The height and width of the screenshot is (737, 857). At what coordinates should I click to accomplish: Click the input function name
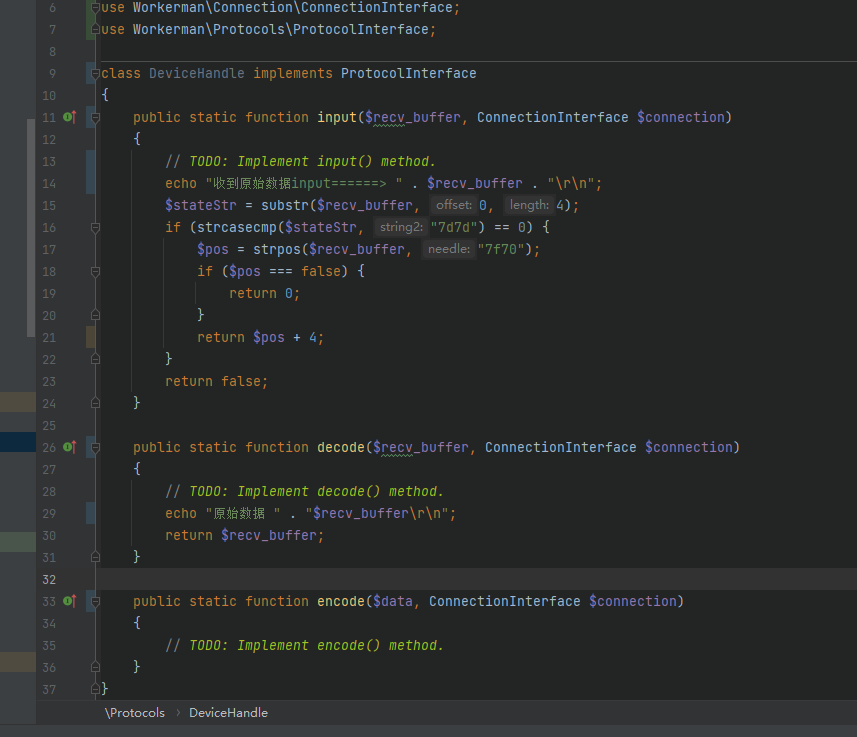click(x=337, y=117)
